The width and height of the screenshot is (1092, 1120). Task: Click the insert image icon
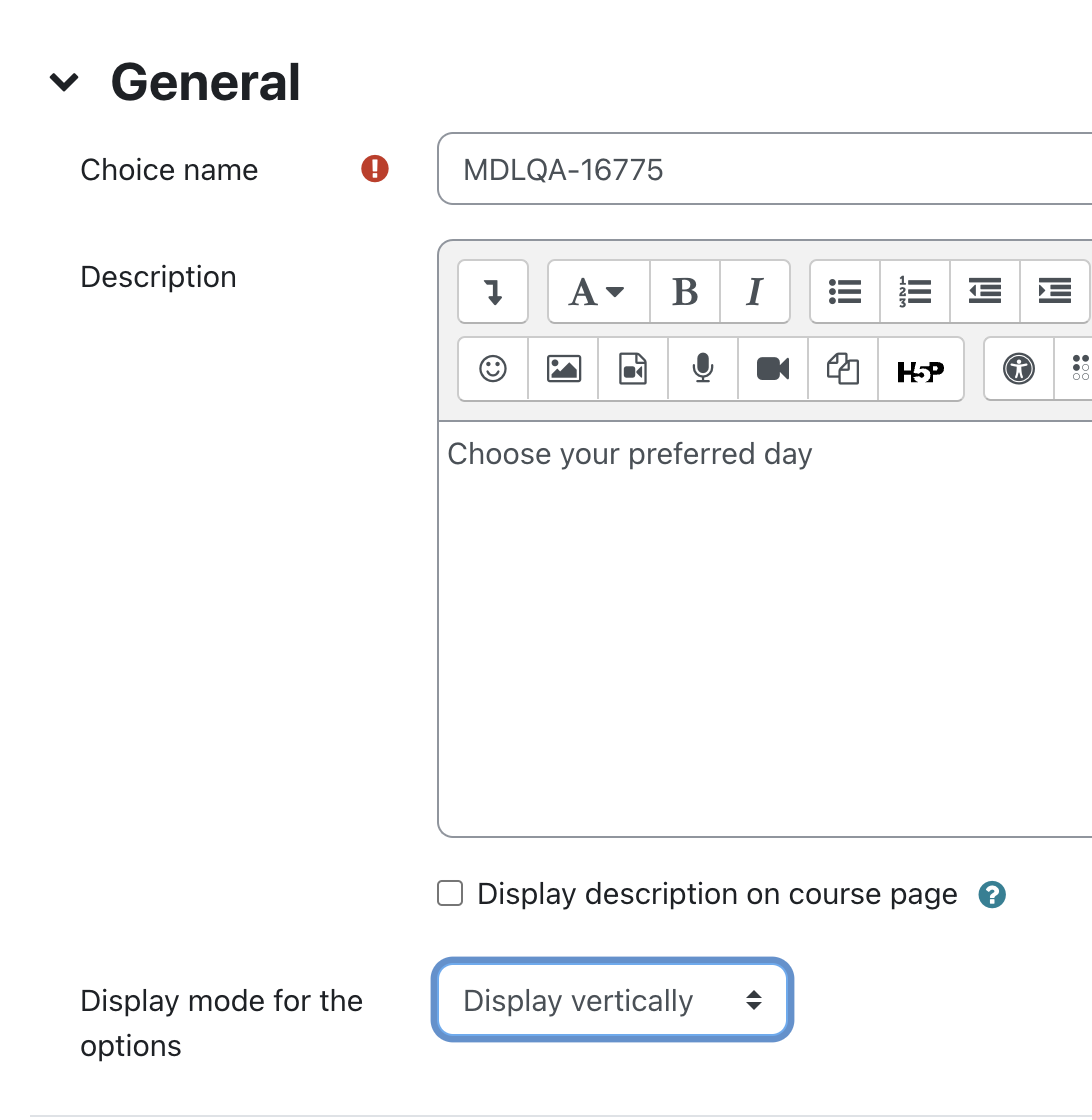pos(563,369)
